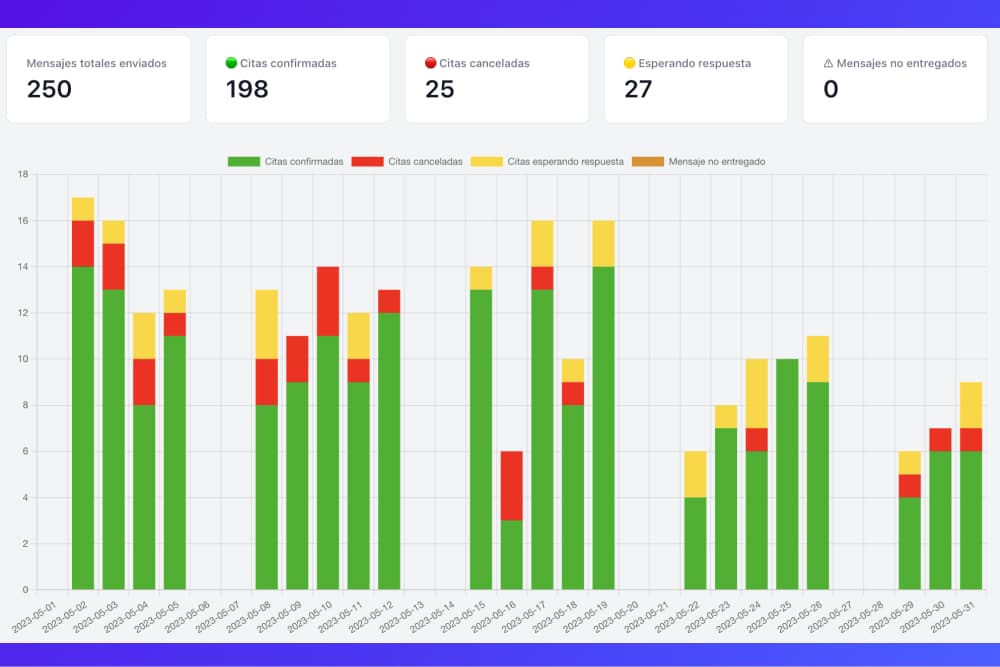
Task: Click the y-axis label 18
Action: tap(24, 174)
